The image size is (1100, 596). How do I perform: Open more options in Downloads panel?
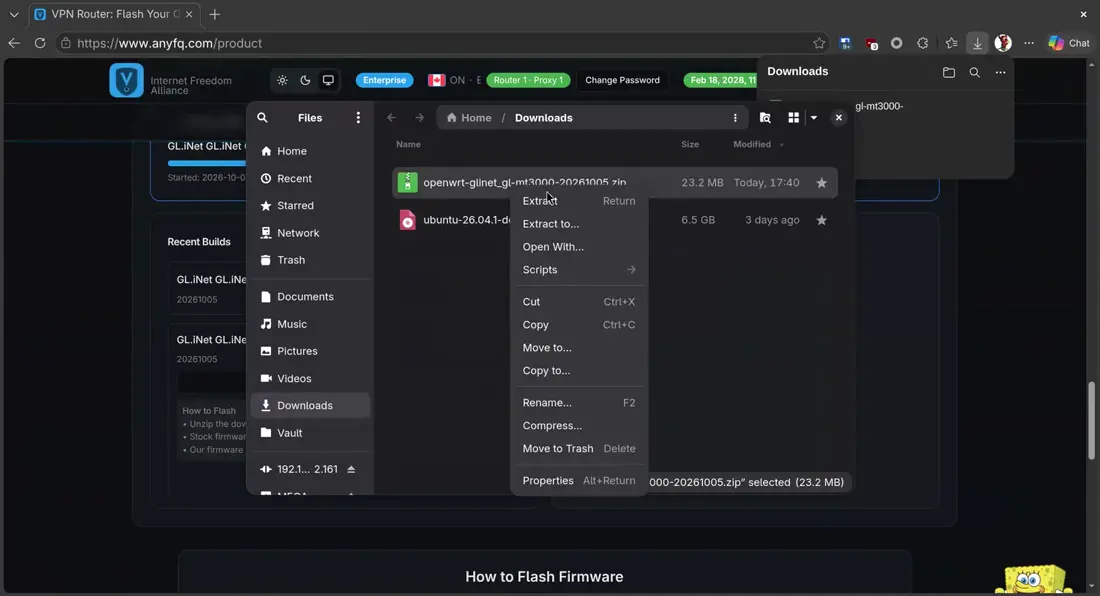[x=1000, y=72]
